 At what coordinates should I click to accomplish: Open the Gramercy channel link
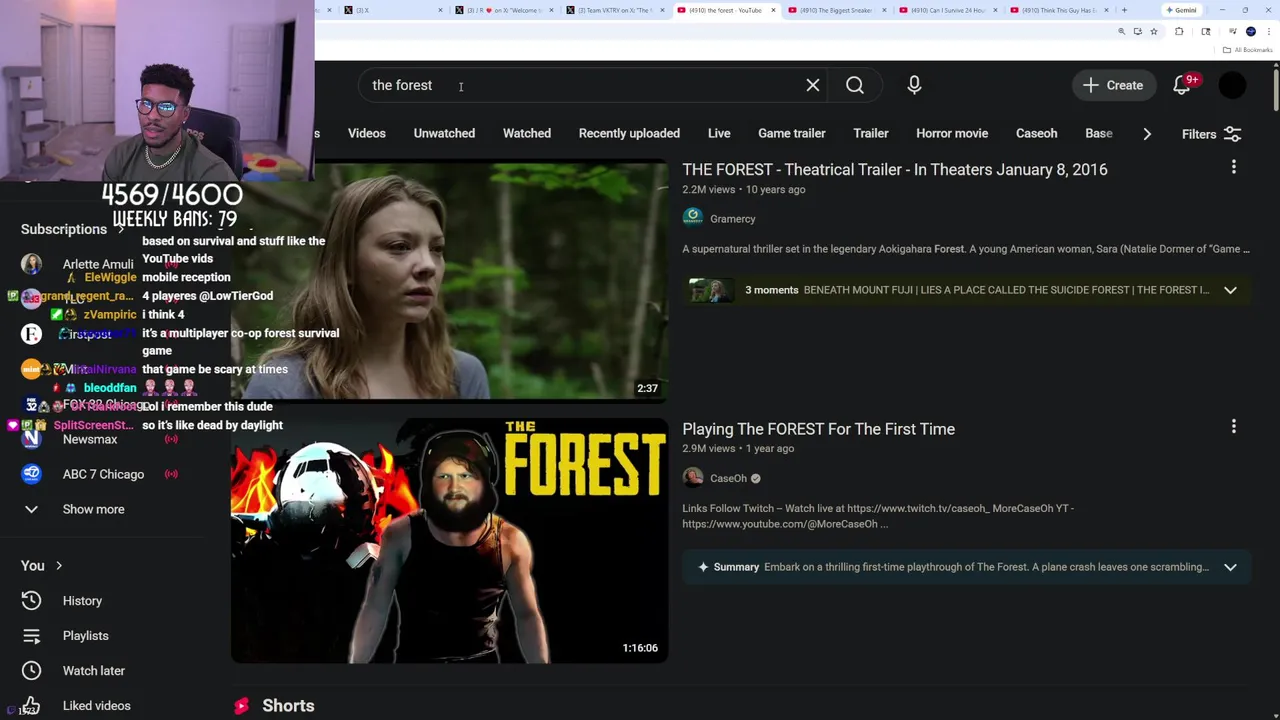733,219
